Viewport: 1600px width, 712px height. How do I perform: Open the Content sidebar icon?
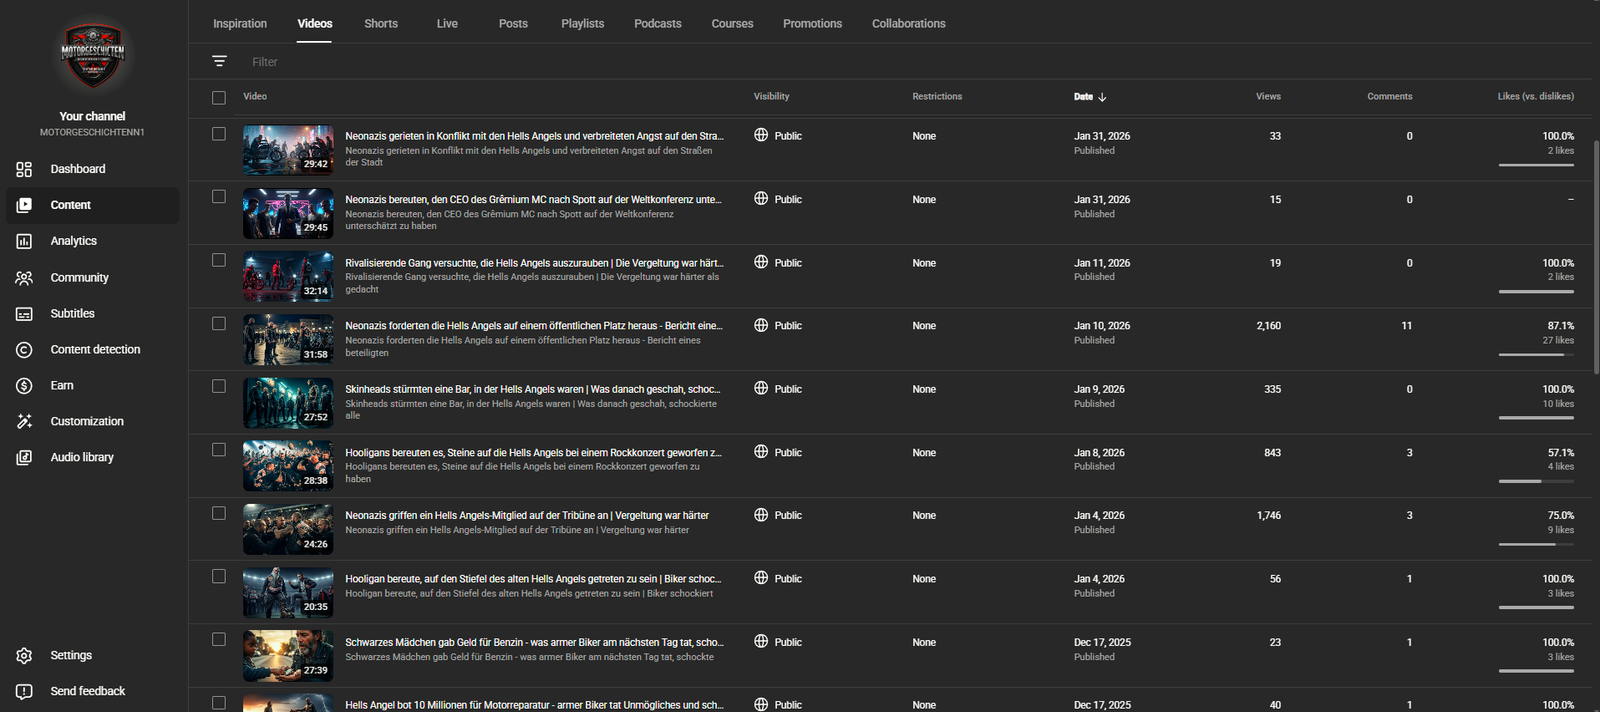(x=24, y=205)
